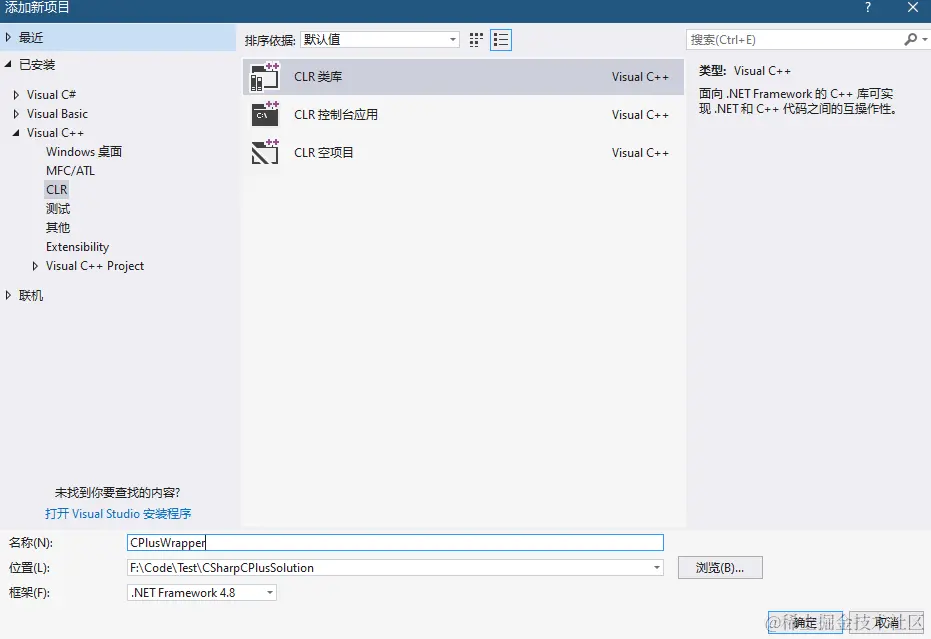Click Visual C++ label on CLR 控制台应用 row

pos(640,115)
